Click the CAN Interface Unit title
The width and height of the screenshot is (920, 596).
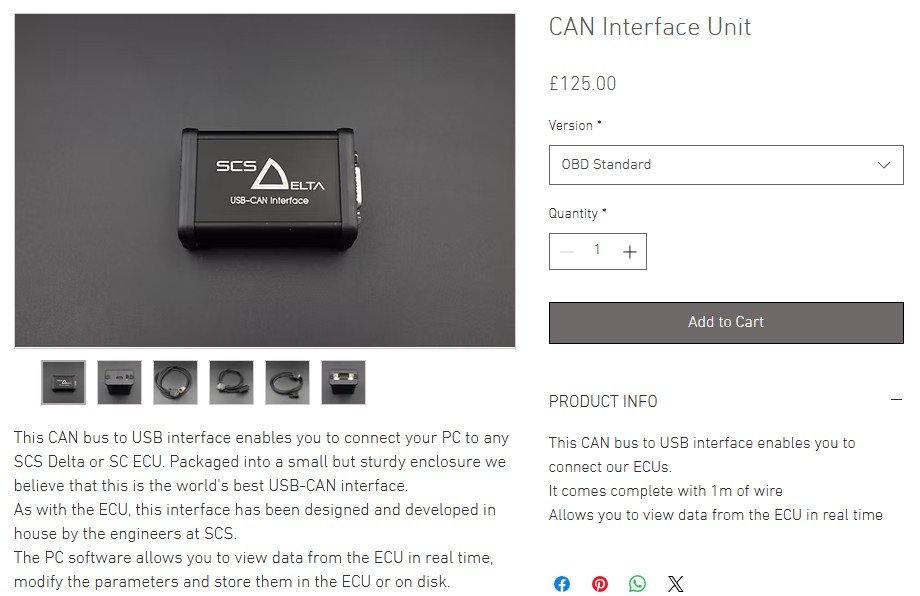[x=650, y=27]
